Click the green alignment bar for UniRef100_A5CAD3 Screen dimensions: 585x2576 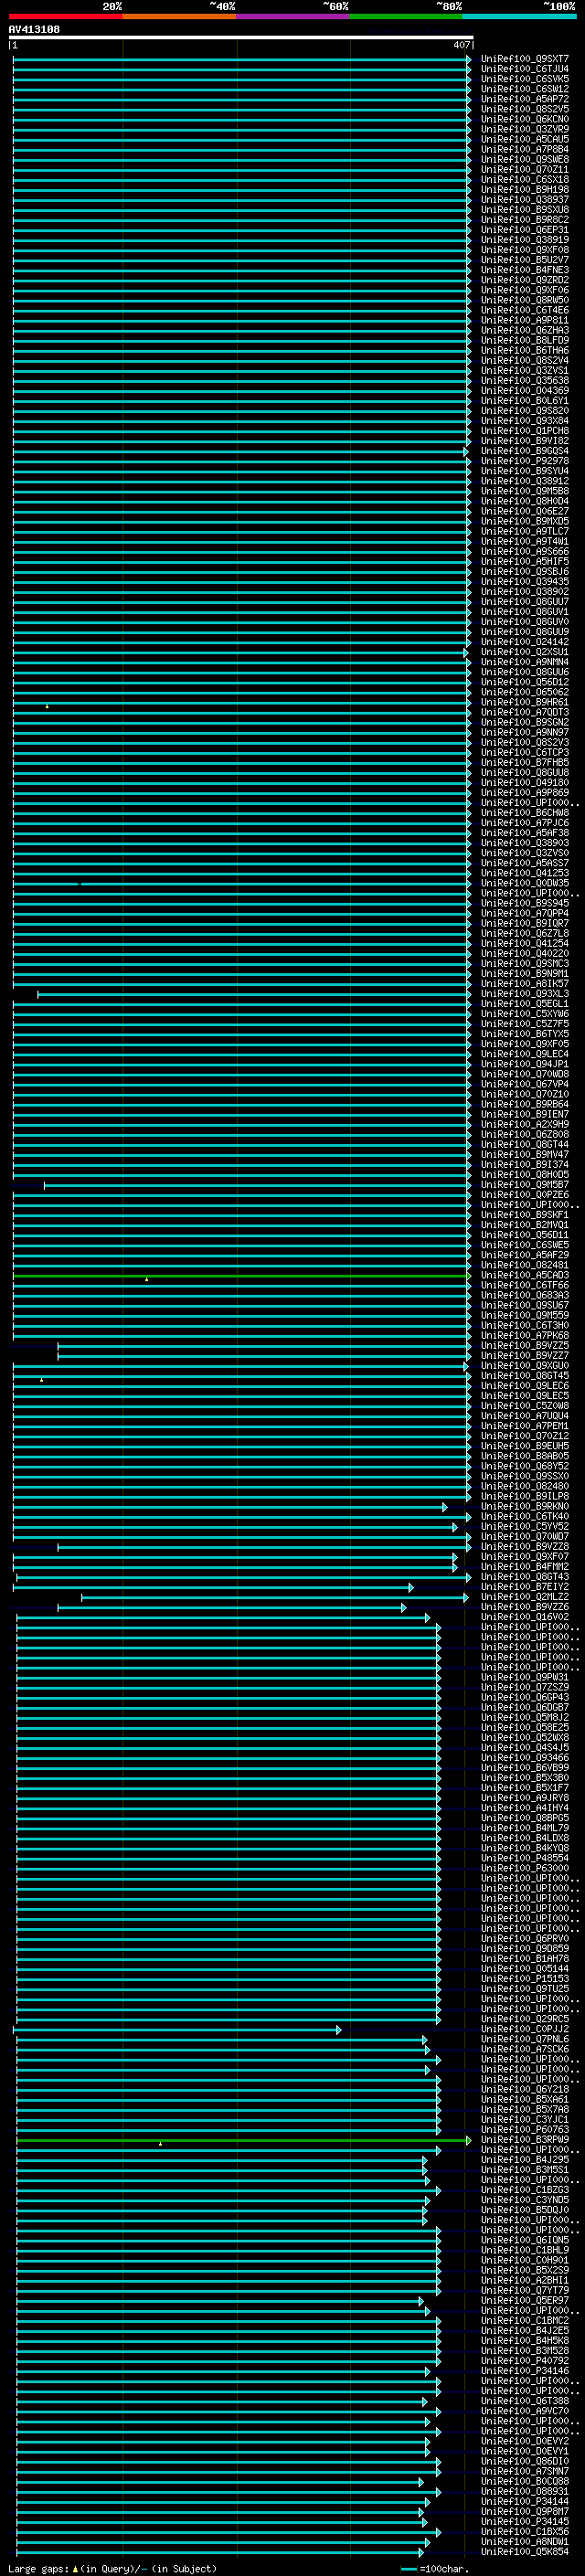(x=240, y=1277)
